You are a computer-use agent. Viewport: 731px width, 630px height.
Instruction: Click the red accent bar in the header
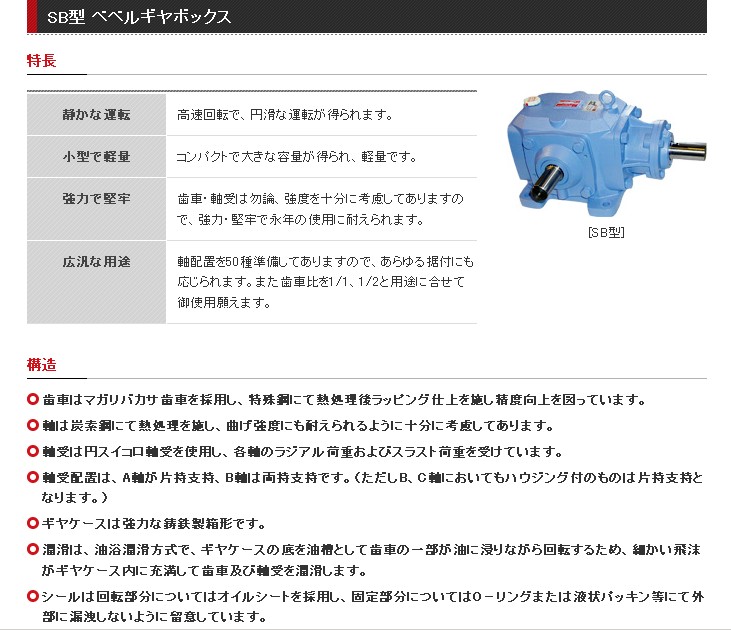[32, 17]
